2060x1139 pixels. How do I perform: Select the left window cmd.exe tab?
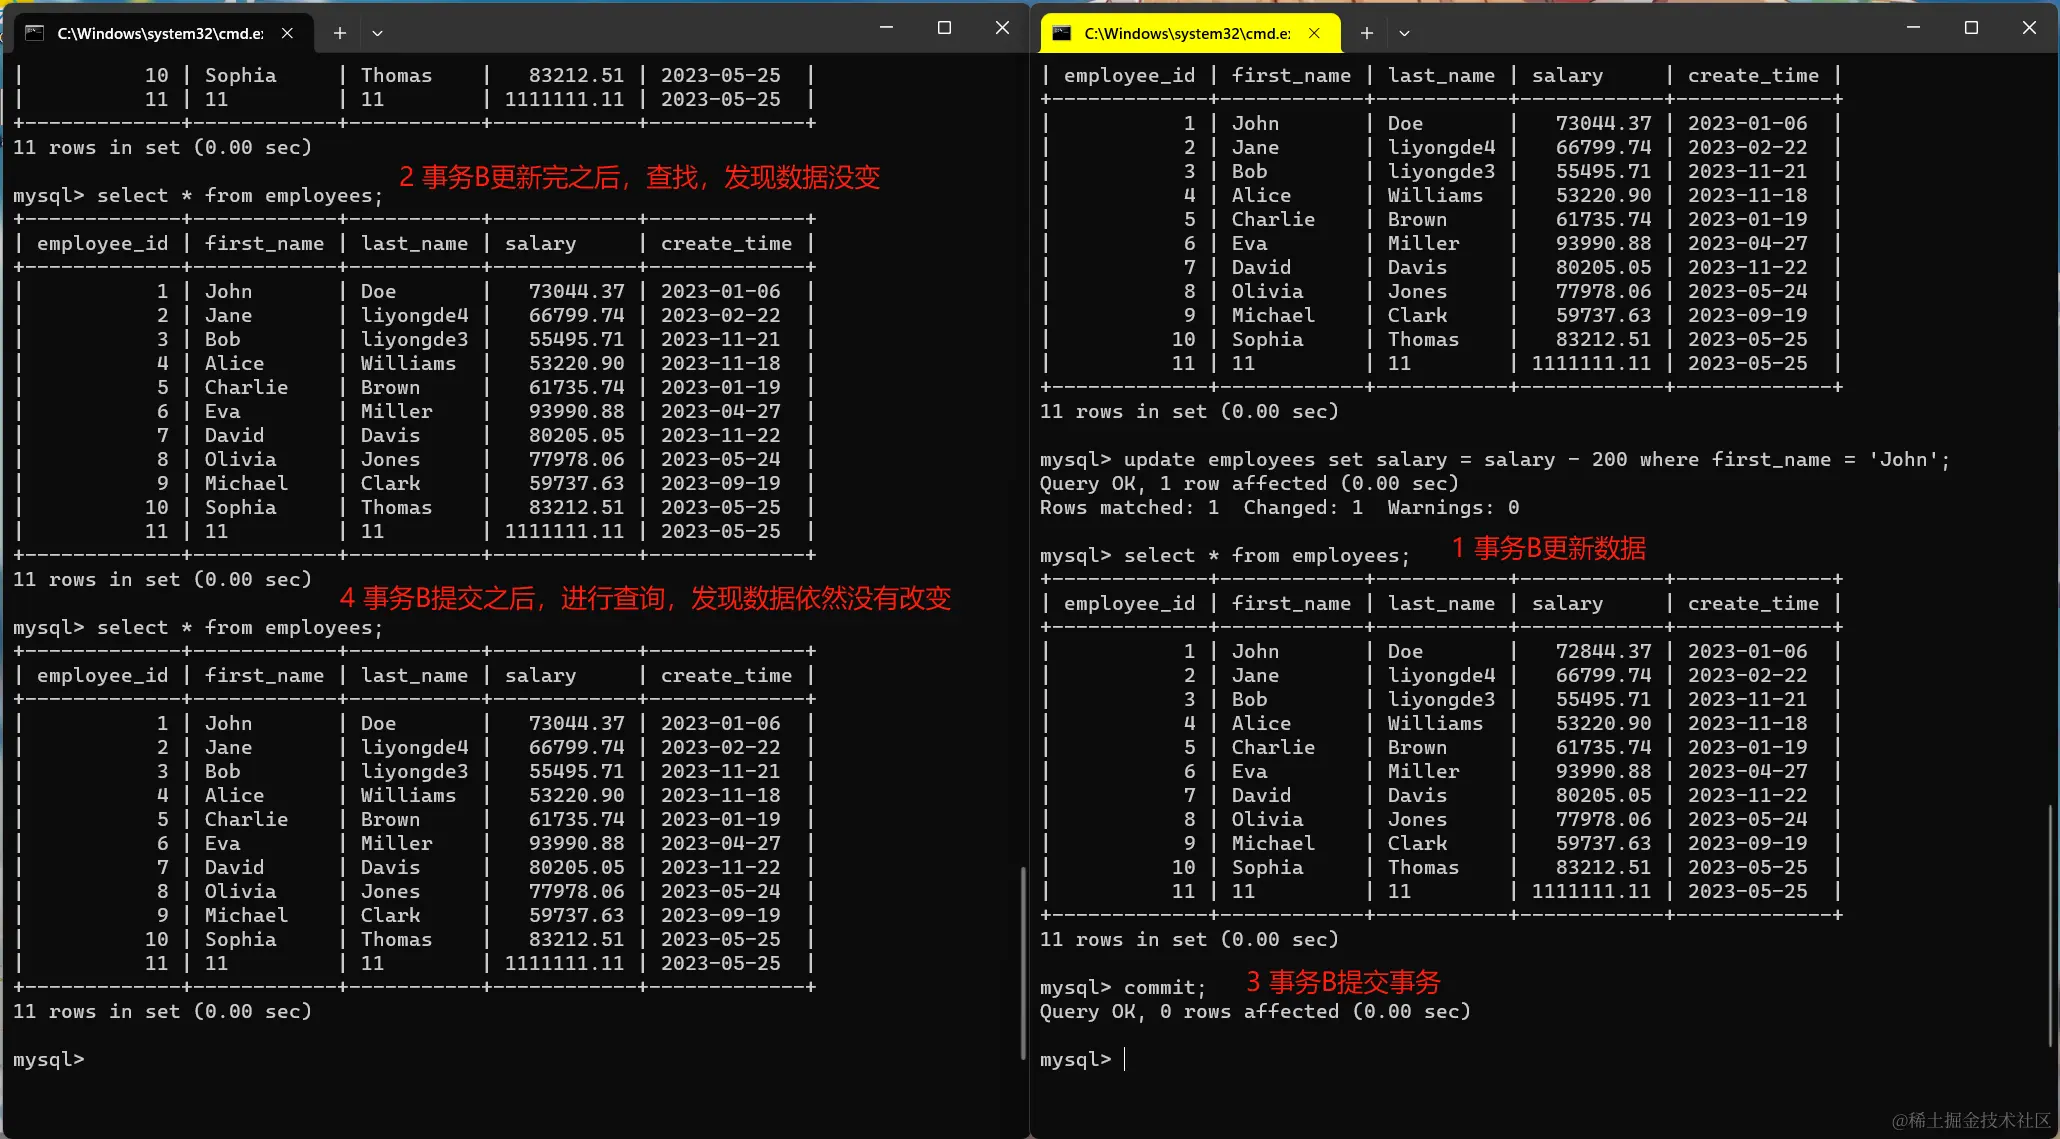(x=160, y=33)
